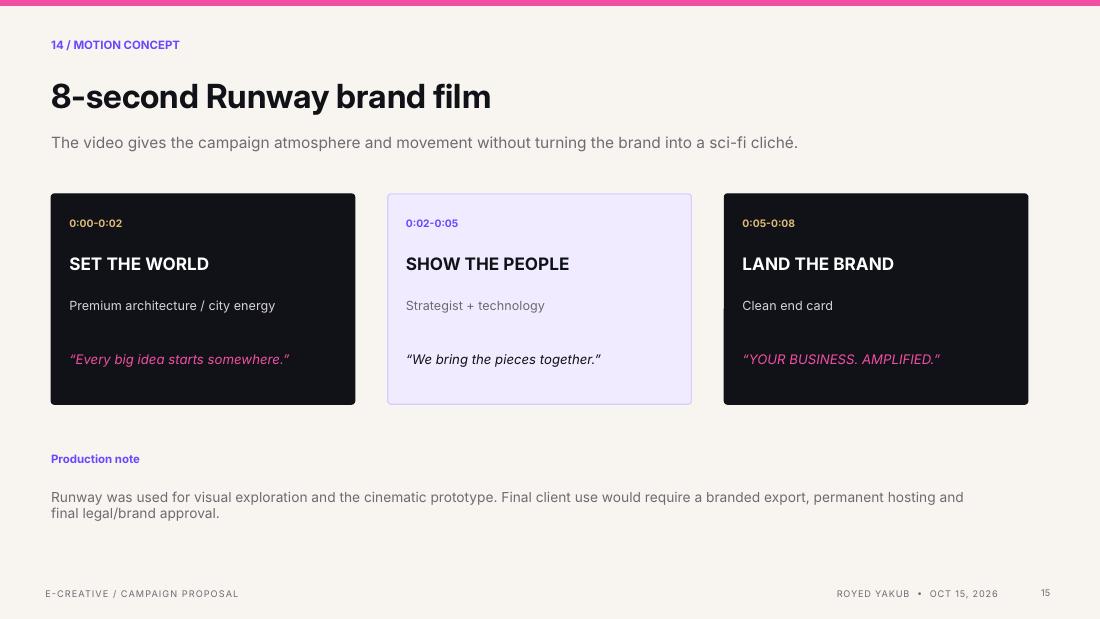The image size is (1100, 619).
Task: Click the 0:02-0:05 timestamp
Action: (431, 223)
